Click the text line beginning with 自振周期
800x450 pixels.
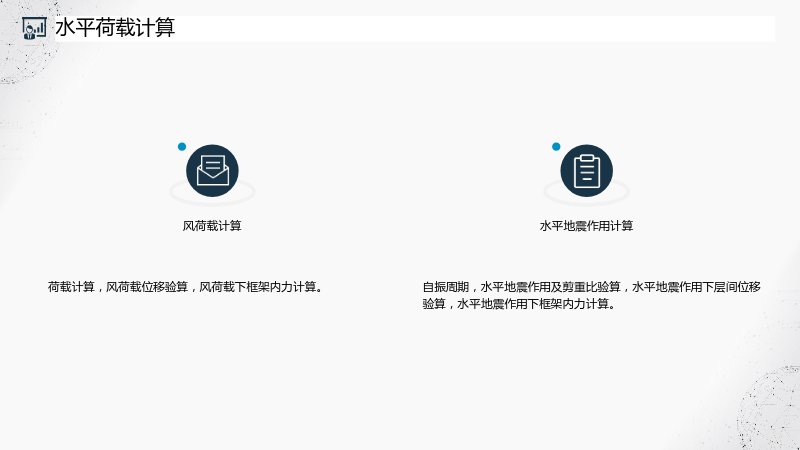591,287
